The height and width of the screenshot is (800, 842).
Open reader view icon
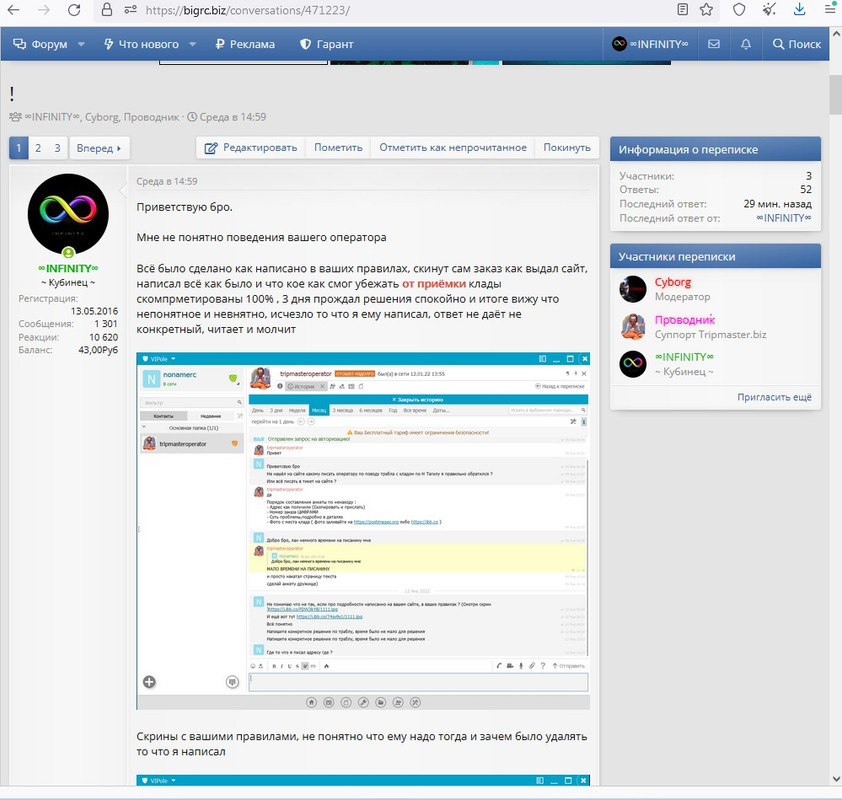coord(683,9)
